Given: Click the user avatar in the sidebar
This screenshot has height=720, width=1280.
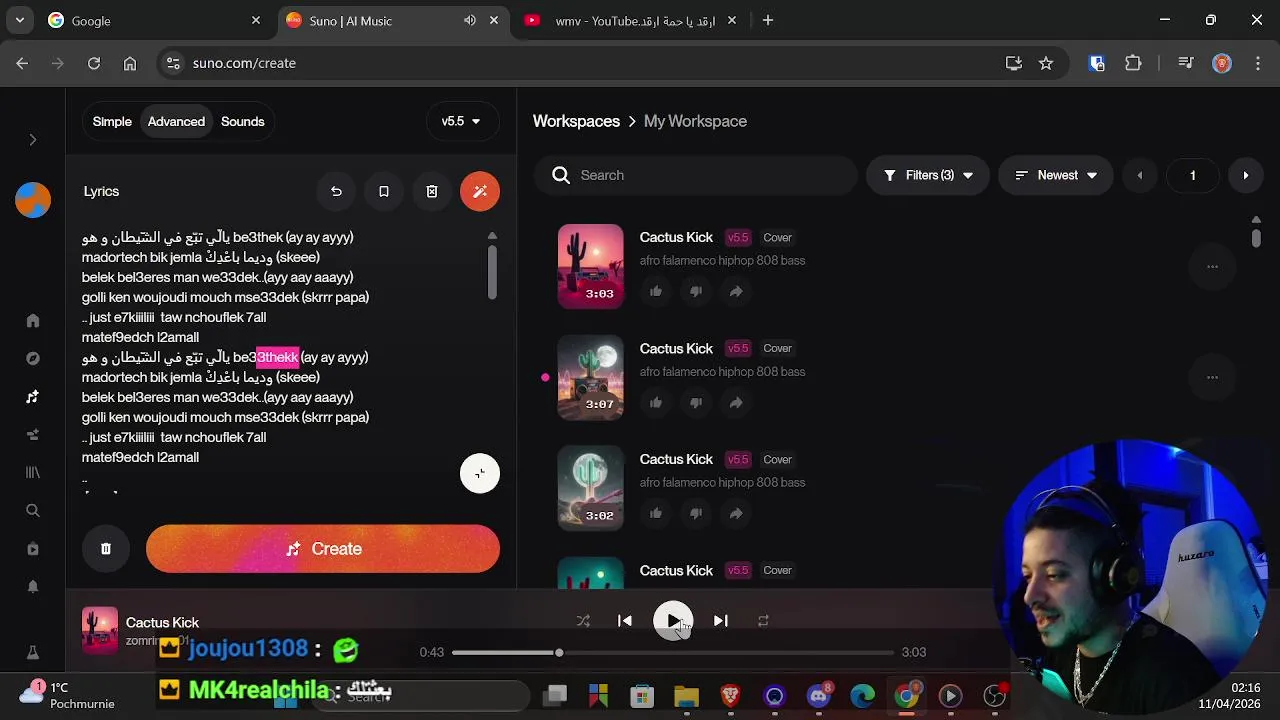Looking at the screenshot, I should tap(33, 200).
